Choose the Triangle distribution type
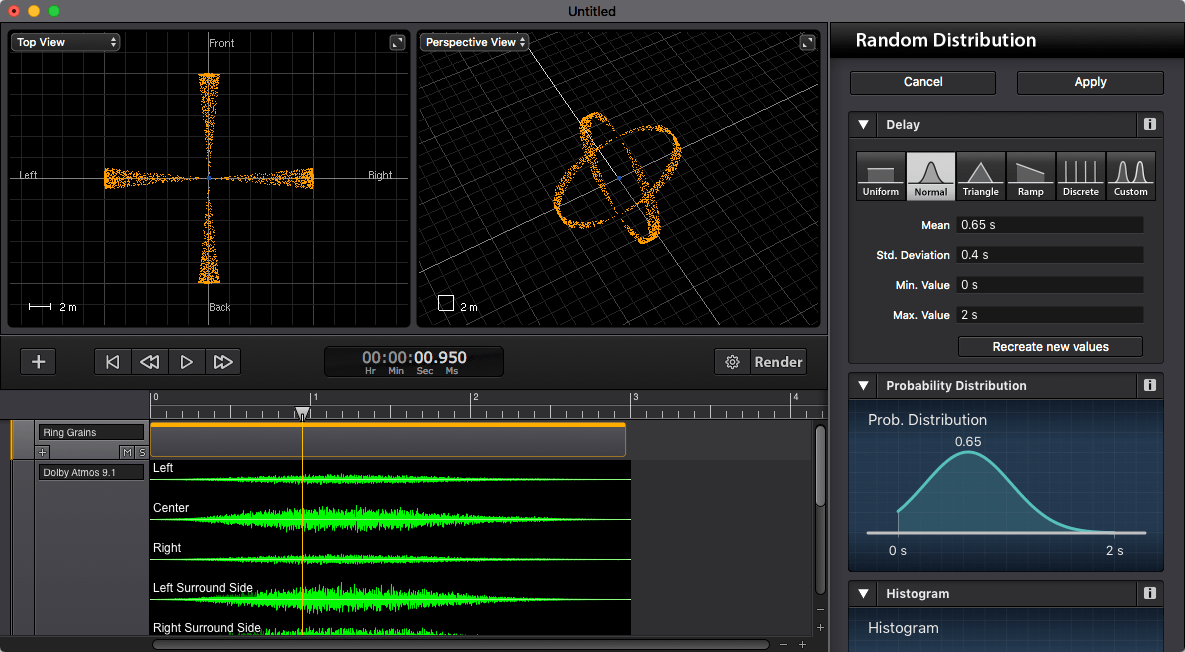The width and height of the screenshot is (1185, 652). (x=980, y=175)
